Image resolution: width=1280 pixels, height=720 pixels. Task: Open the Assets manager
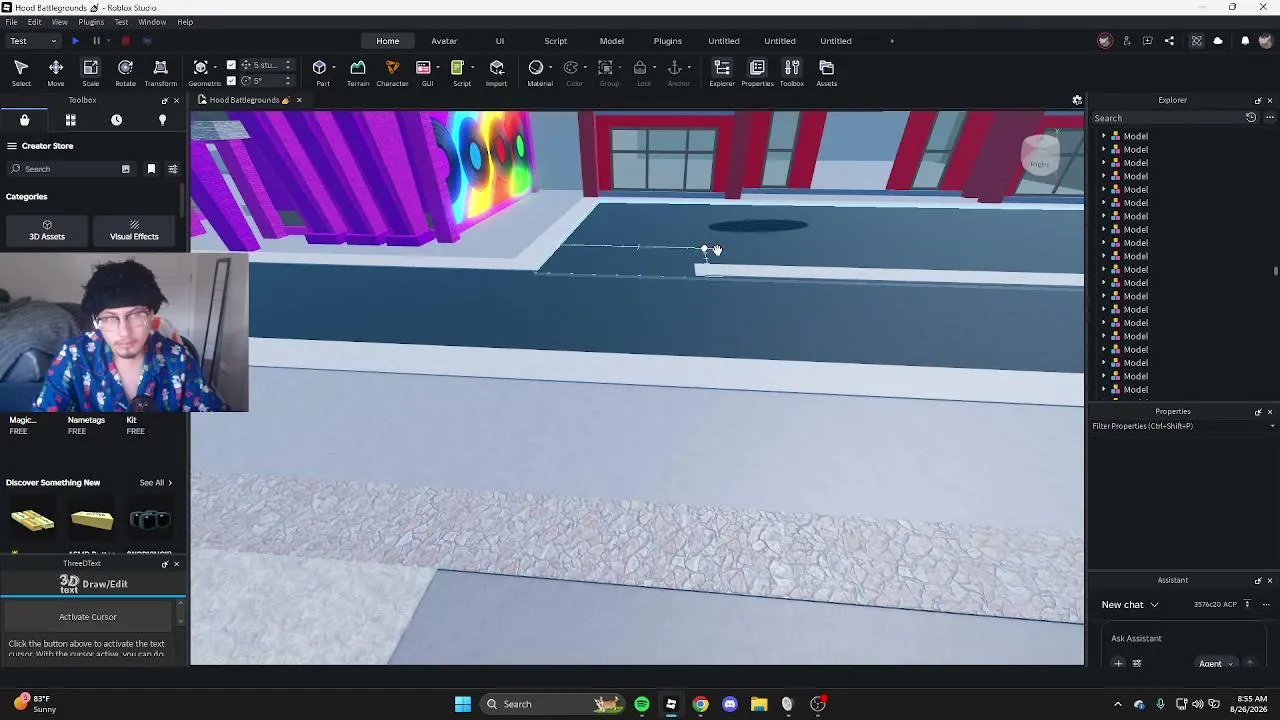(x=826, y=72)
